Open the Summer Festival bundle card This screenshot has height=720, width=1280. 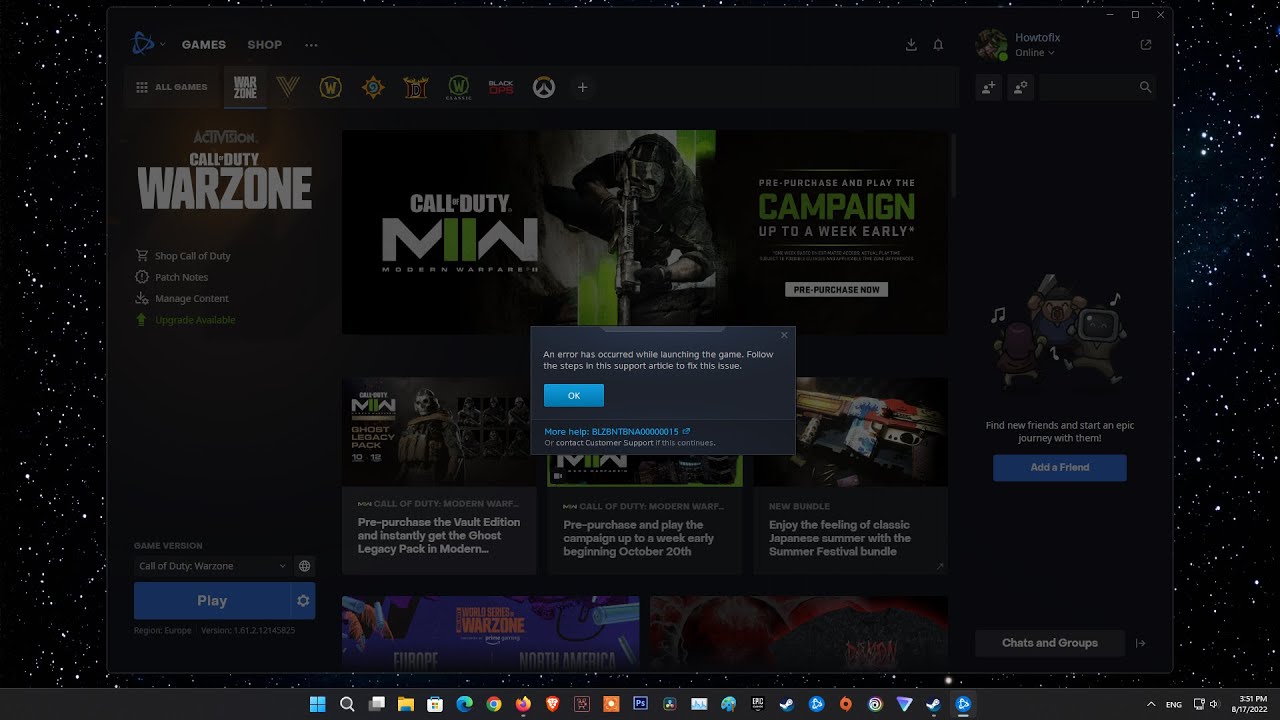[x=850, y=475]
